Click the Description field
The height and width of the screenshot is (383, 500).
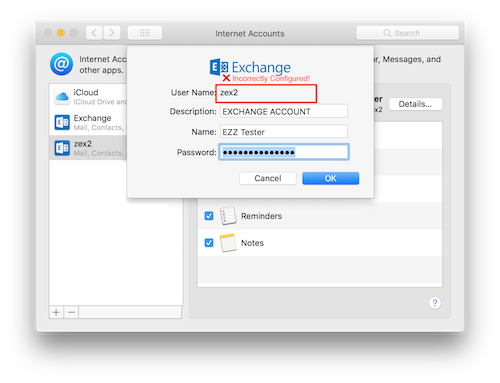(x=284, y=111)
